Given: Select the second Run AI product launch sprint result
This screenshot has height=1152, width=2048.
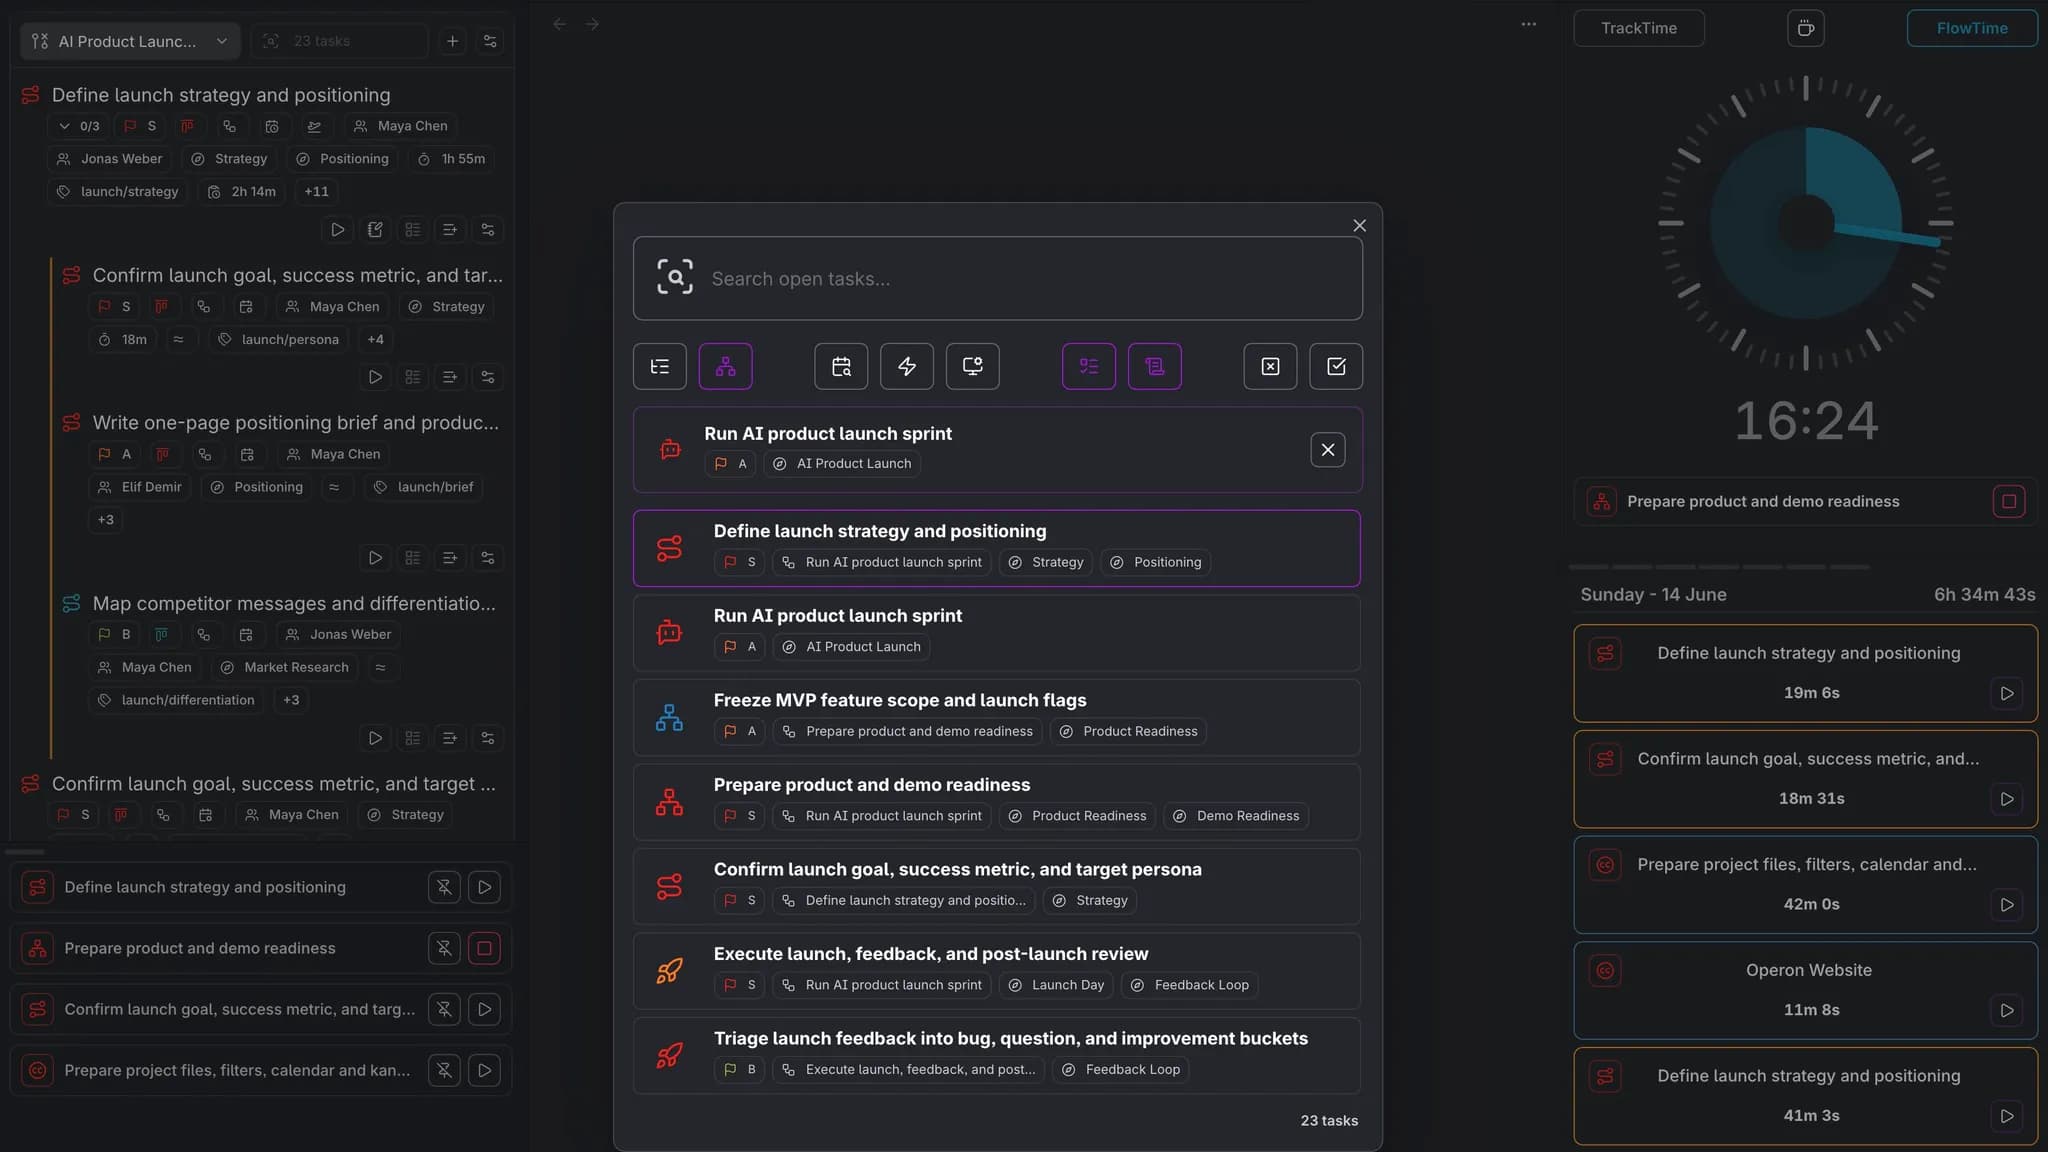Looking at the screenshot, I should pyautogui.click(x=997, y=633).
